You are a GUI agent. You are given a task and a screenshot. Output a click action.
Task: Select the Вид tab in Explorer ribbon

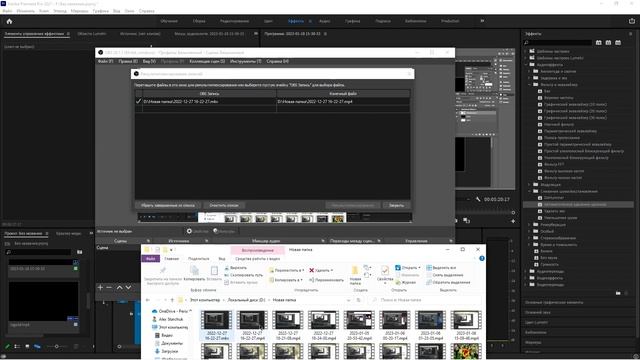tap(222, 259)
